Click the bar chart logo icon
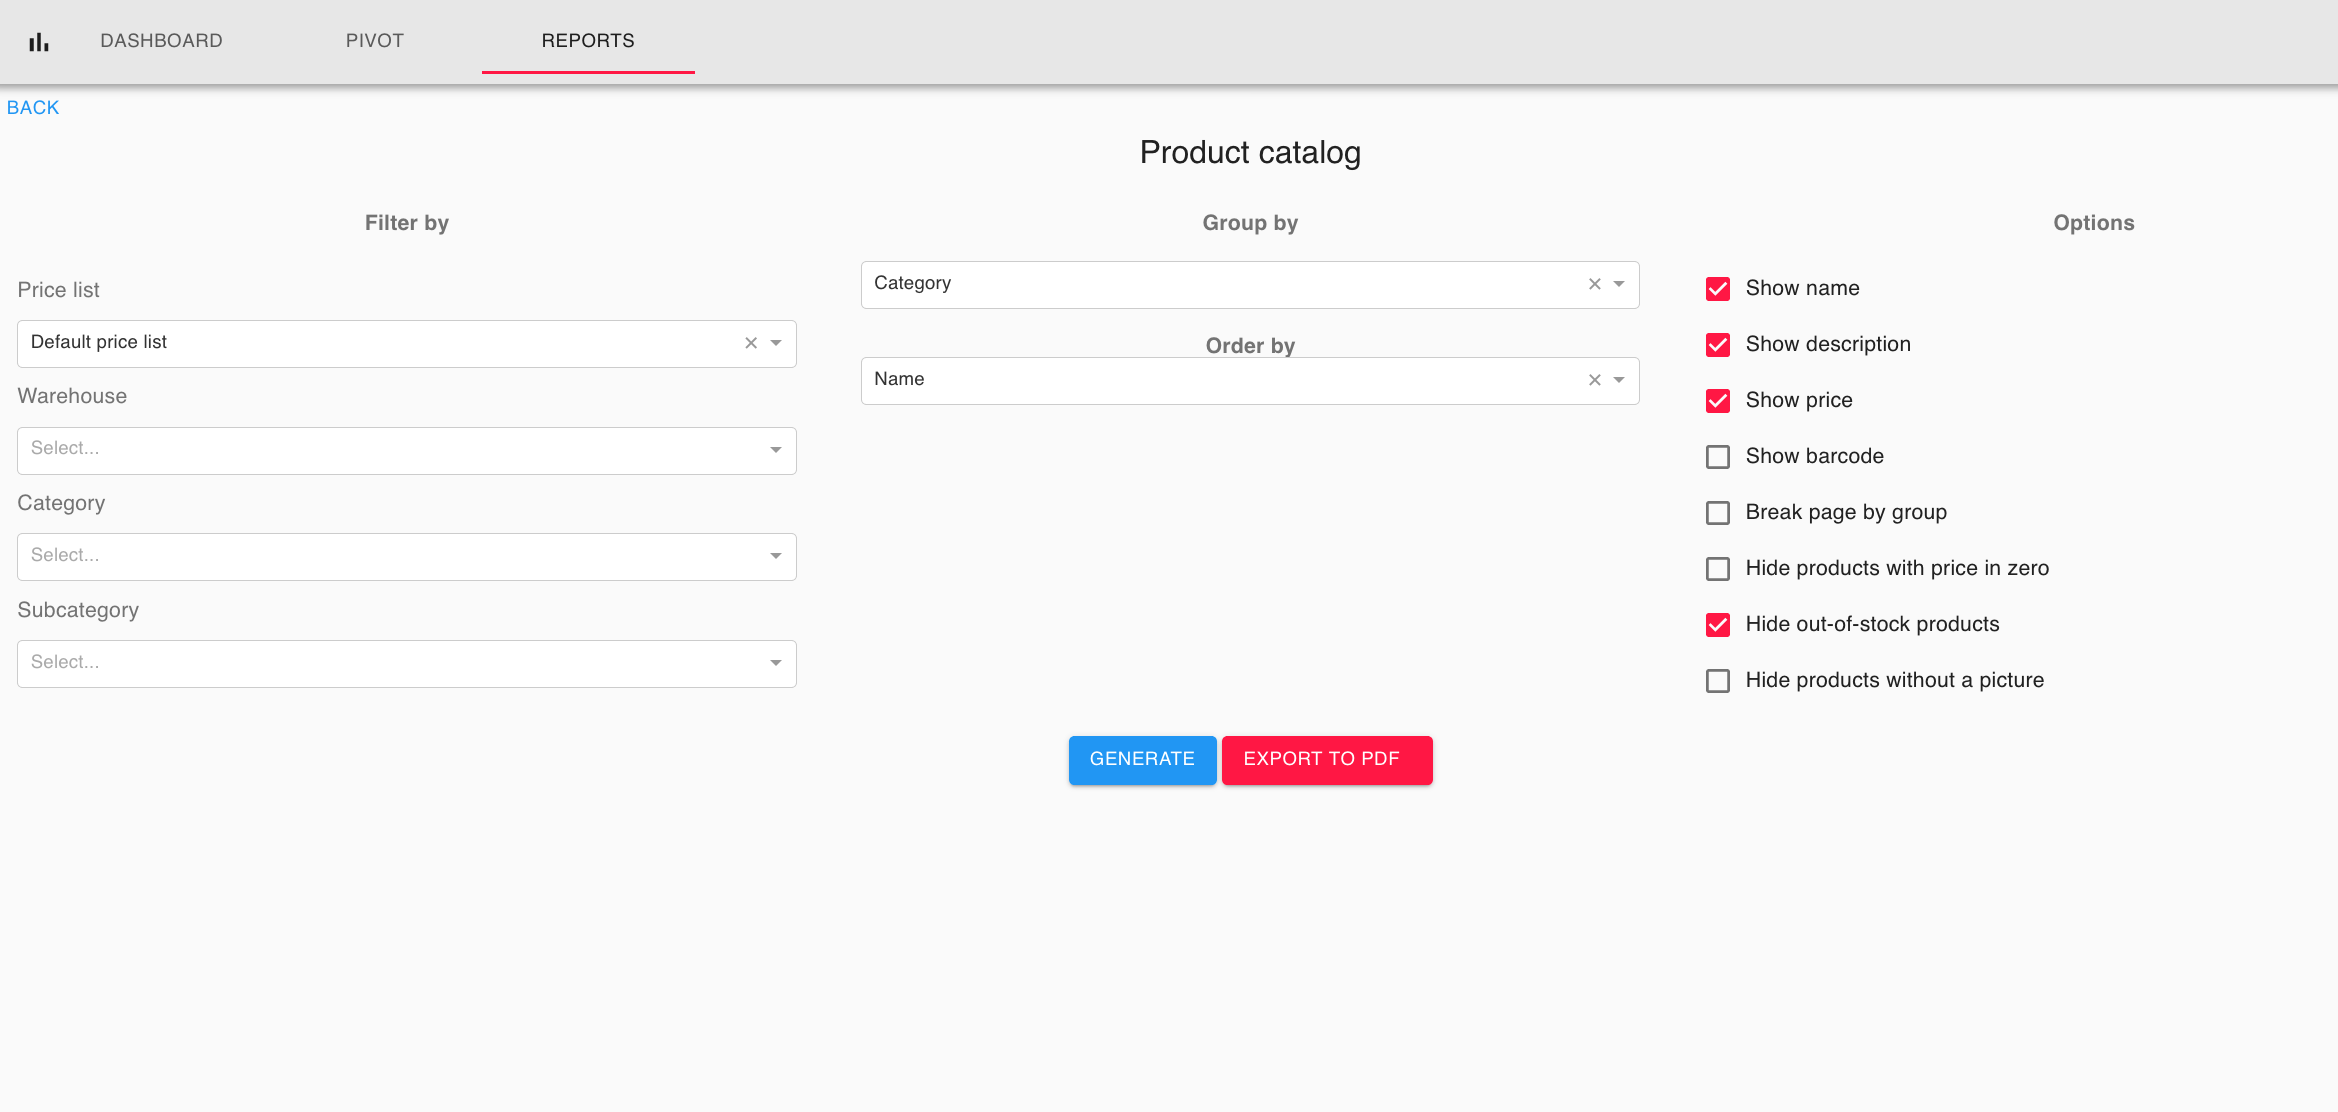The height and width of the screenshot is (1112, 2338). (x=39, y=42)
